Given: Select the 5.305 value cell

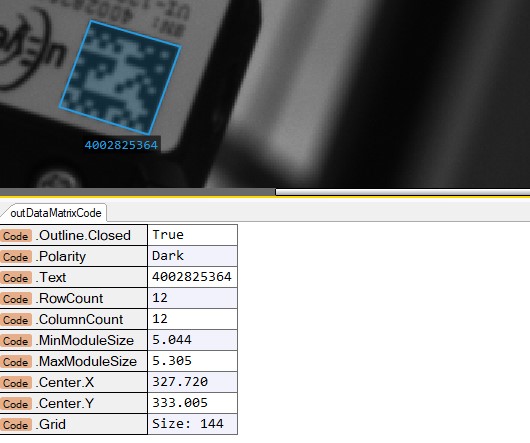Looking at the screenshot, I should tap(193, 361).
